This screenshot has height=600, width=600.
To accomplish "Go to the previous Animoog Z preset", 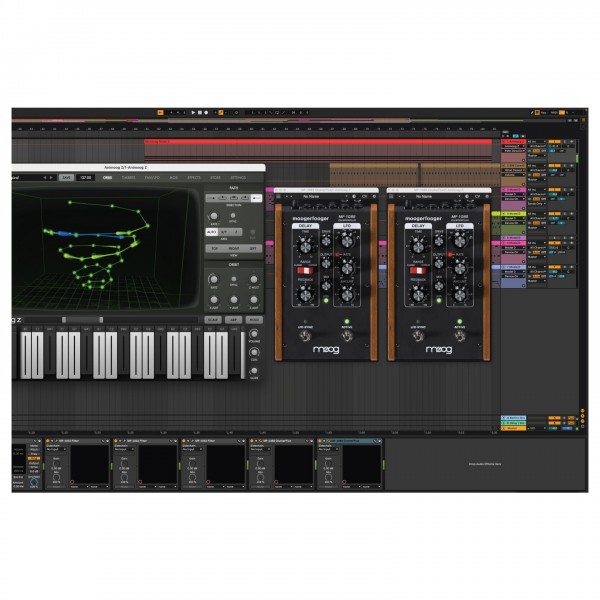I will 44,178.
